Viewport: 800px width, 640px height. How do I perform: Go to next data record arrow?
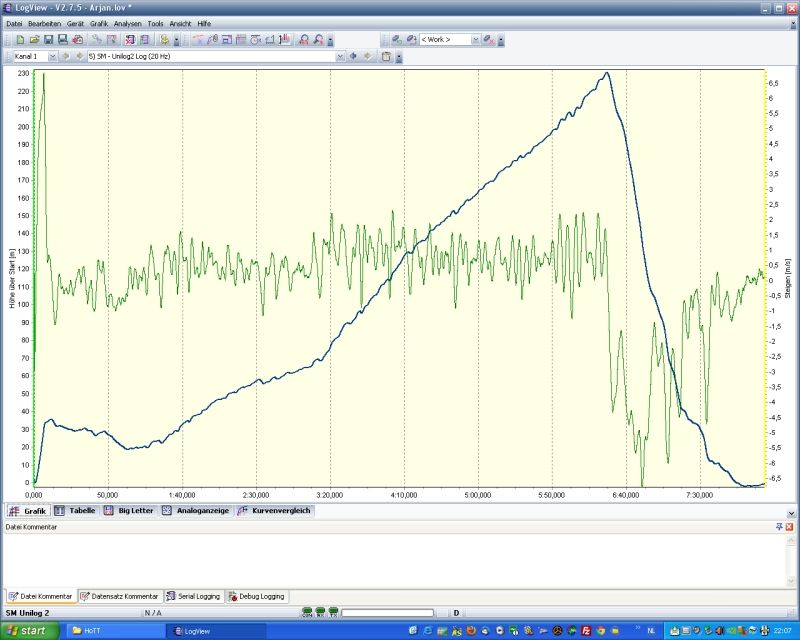368,56
